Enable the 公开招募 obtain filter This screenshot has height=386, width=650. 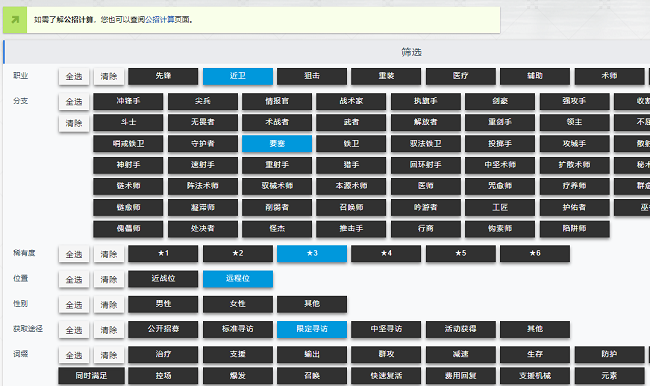[163, 330]
